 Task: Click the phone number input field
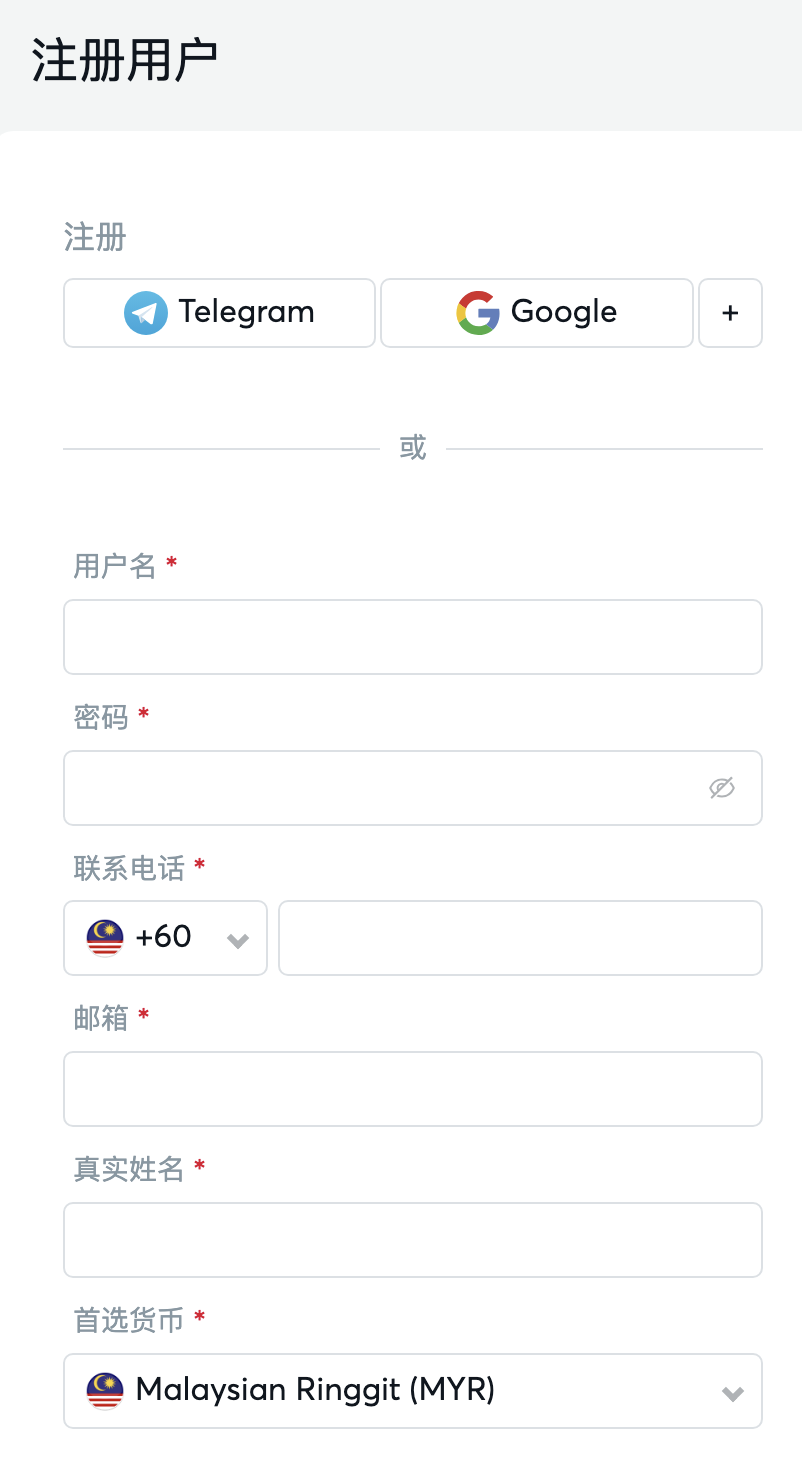[x=520, y=938]
